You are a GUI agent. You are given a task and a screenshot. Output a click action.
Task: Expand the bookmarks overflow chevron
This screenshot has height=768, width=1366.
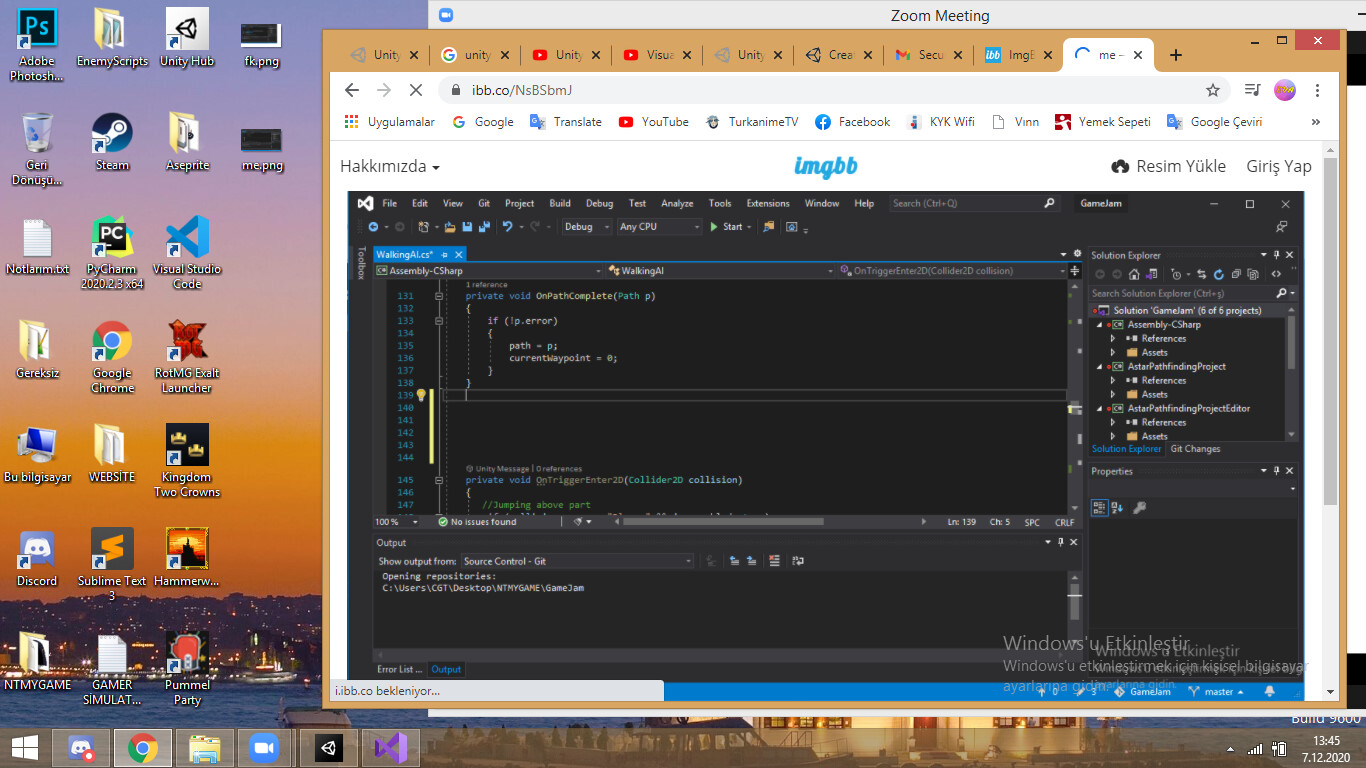tap(1315, 122)
